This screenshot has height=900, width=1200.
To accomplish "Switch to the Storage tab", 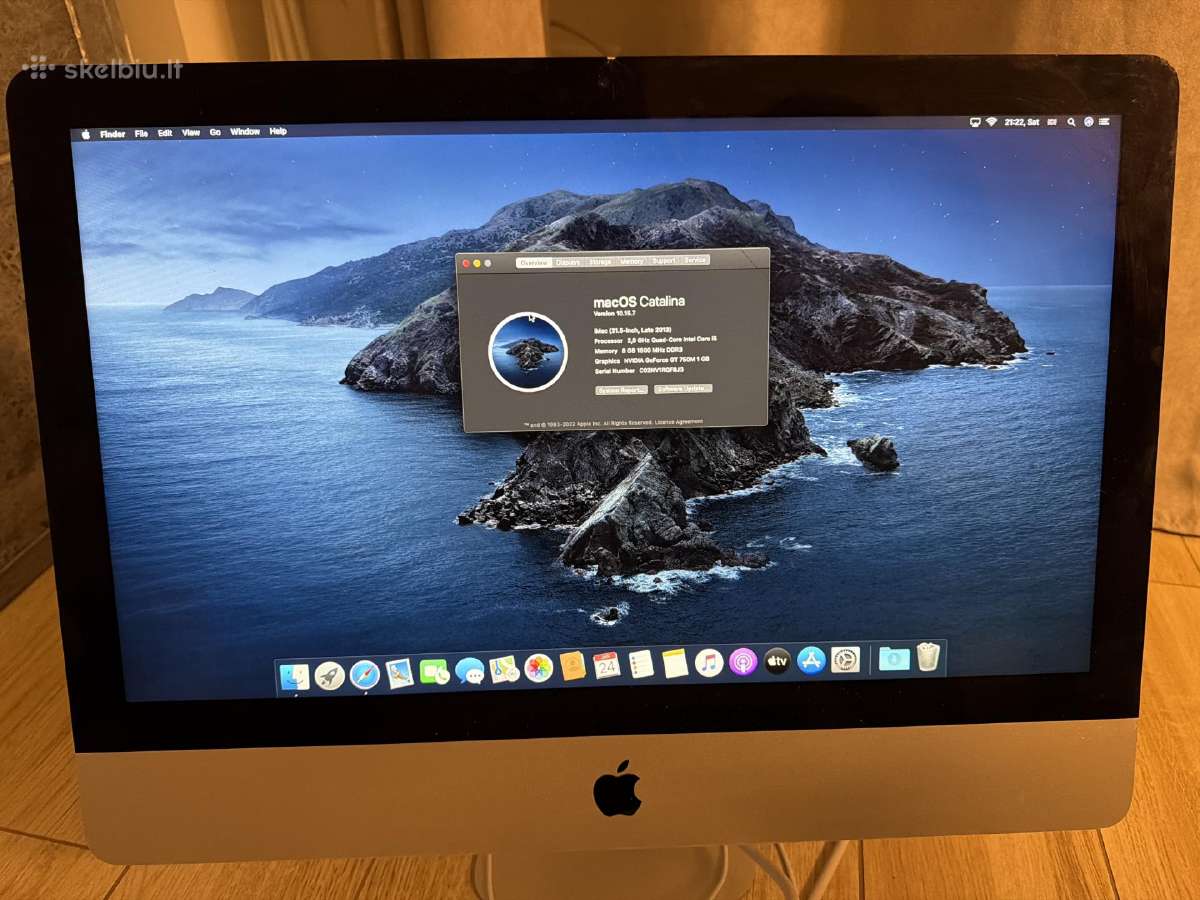I will tap(600, 261).
